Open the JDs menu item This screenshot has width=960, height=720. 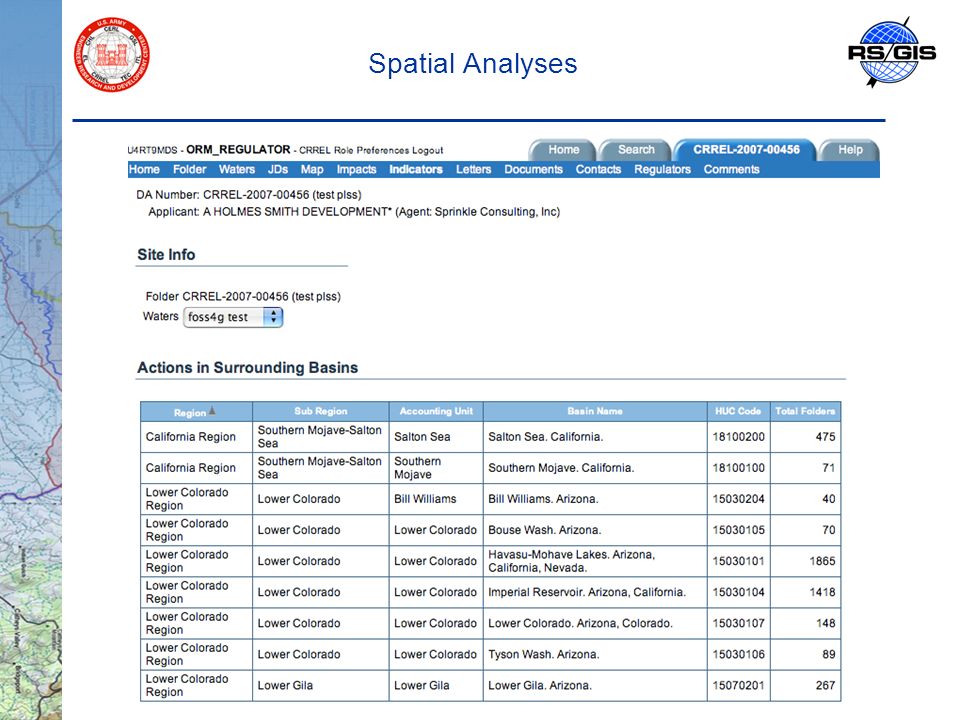[x=277, y=170]
